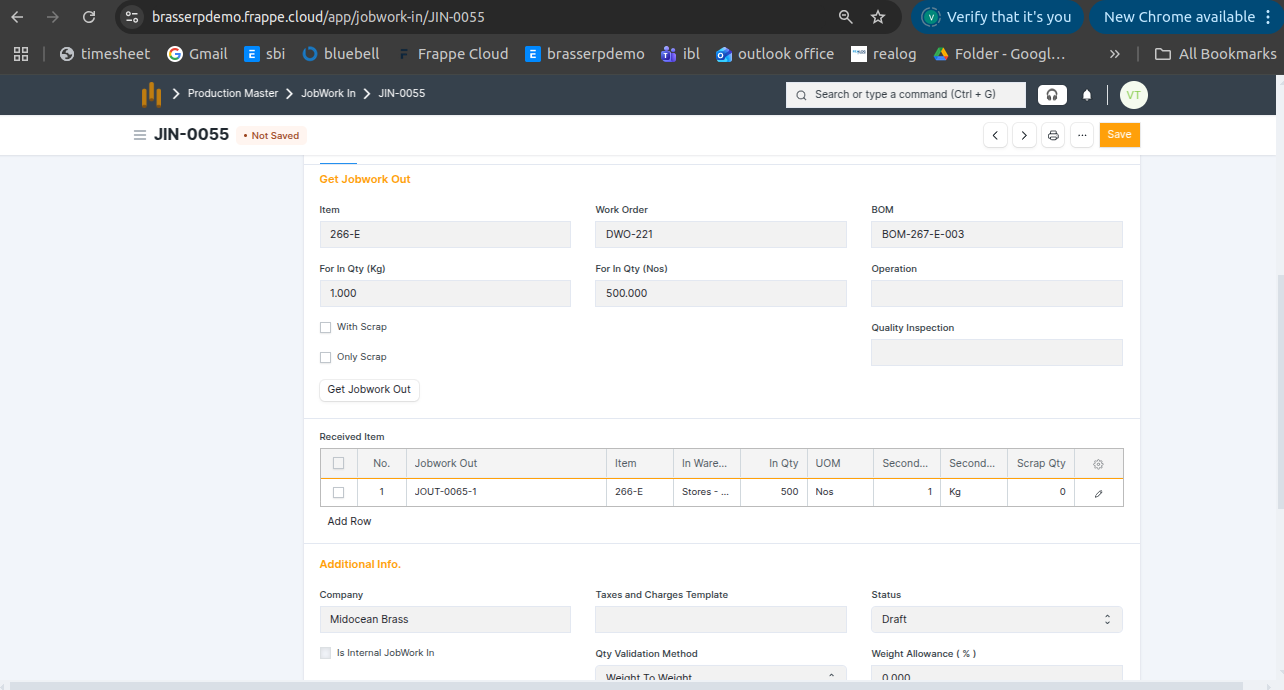Viewport: 1284px width, 690px height.
Task: Click the table settings gear icon
Action: tap(1098, 464)
